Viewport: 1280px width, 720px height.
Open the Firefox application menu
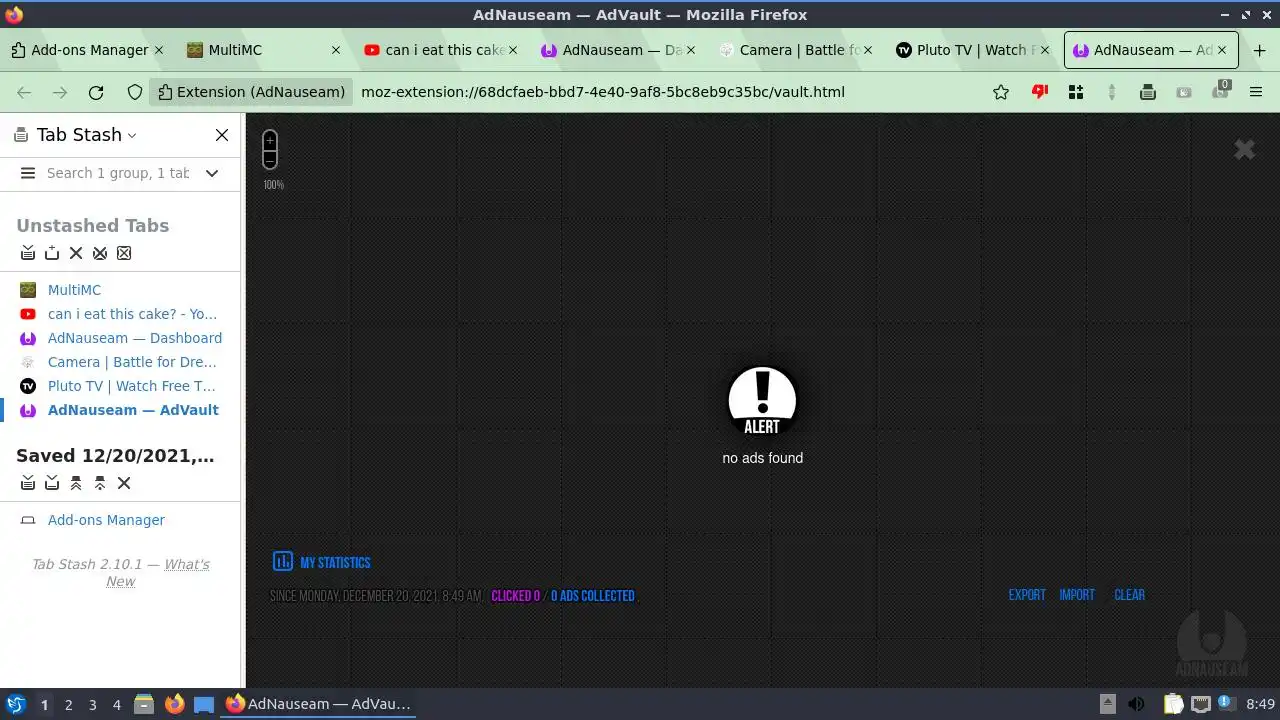coord(1256,92)
